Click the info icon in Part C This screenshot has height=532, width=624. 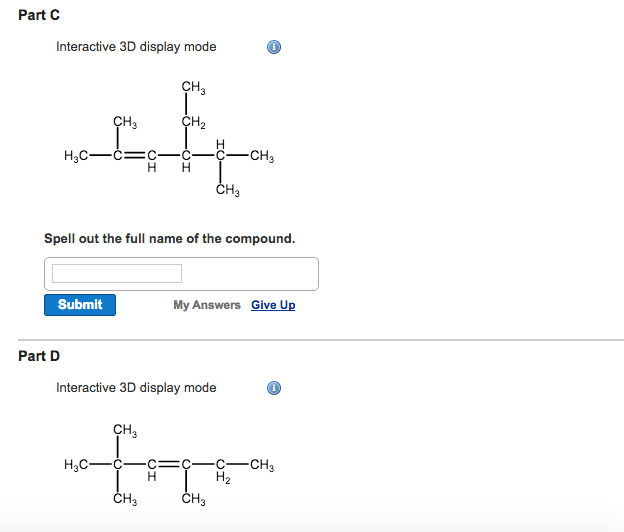click(275, 47)
